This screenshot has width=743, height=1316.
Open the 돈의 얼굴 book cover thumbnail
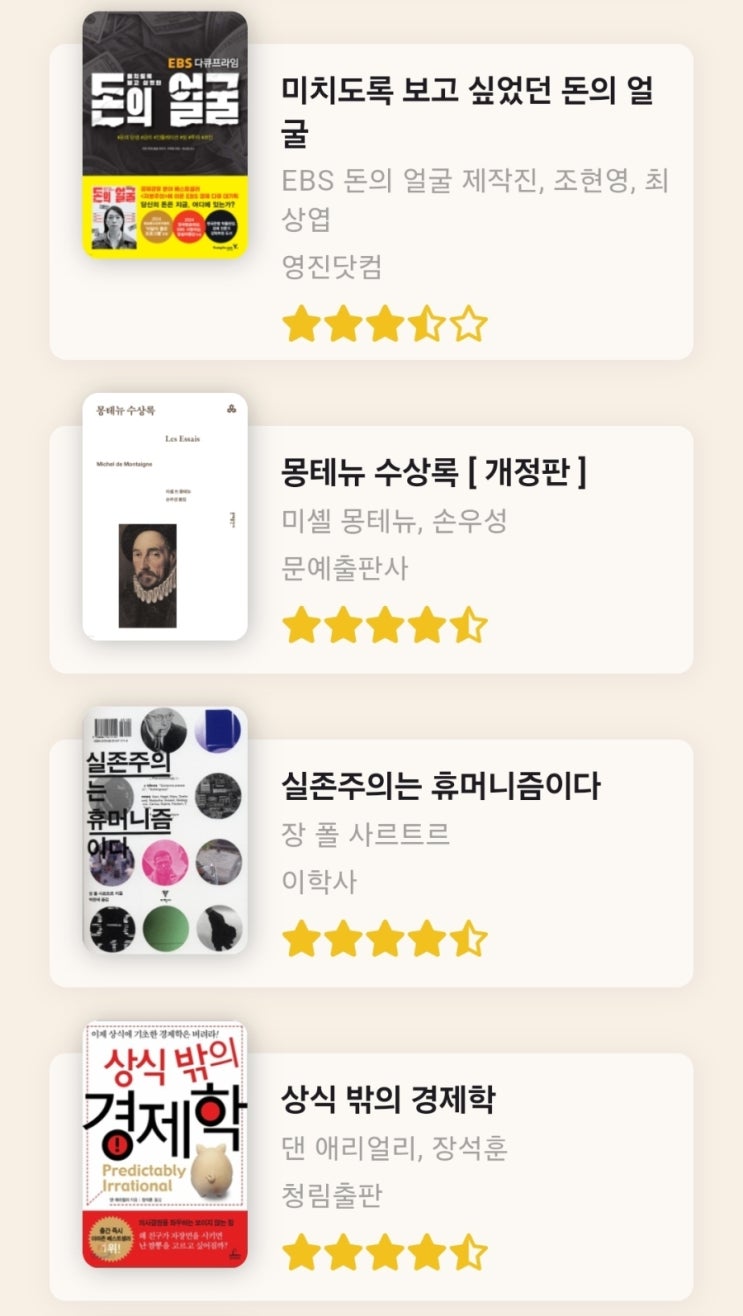pyautogui.click(x=164, y=135)
